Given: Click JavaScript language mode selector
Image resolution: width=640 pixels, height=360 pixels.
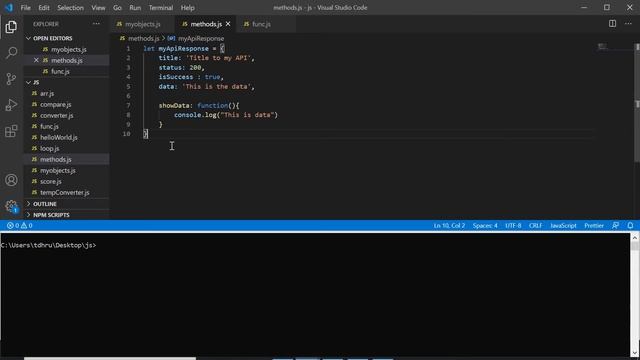Looking at the screenshot, I should 563,225.
